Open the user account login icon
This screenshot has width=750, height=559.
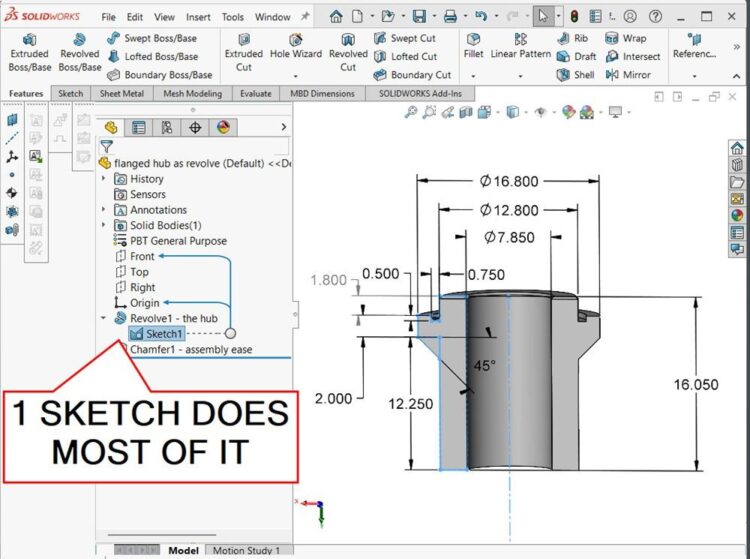pos(630,17)
